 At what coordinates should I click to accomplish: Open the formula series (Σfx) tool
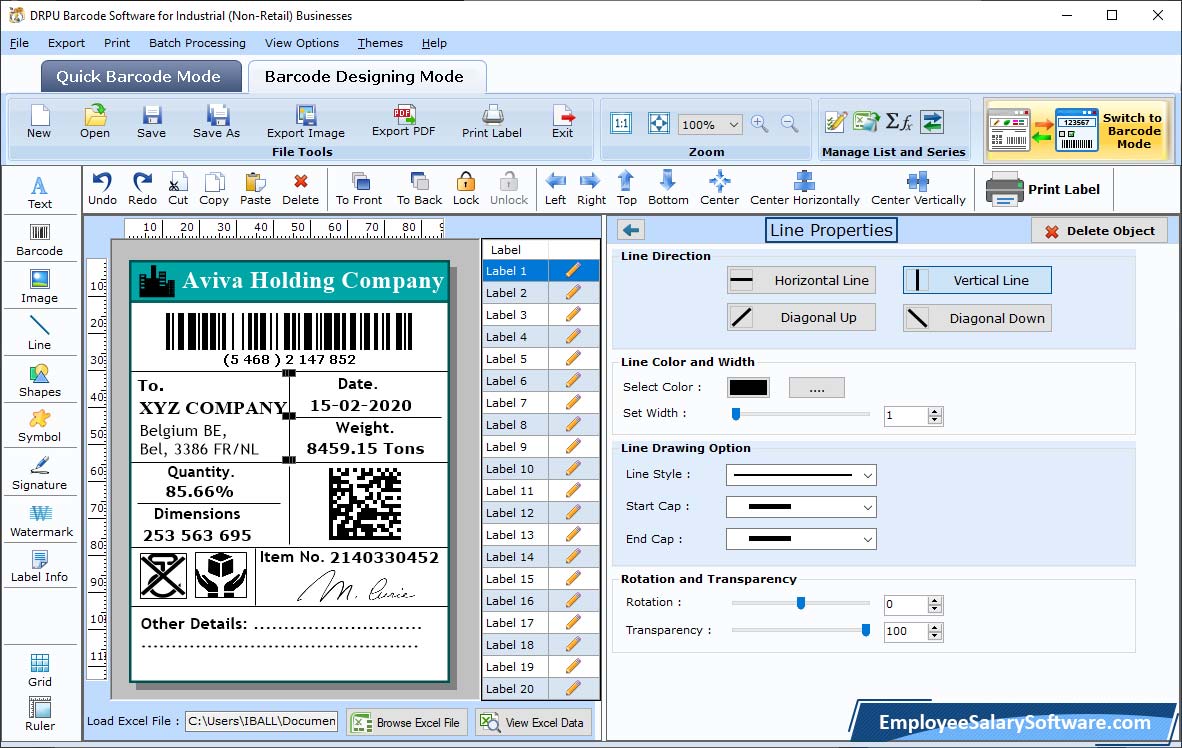899,121
